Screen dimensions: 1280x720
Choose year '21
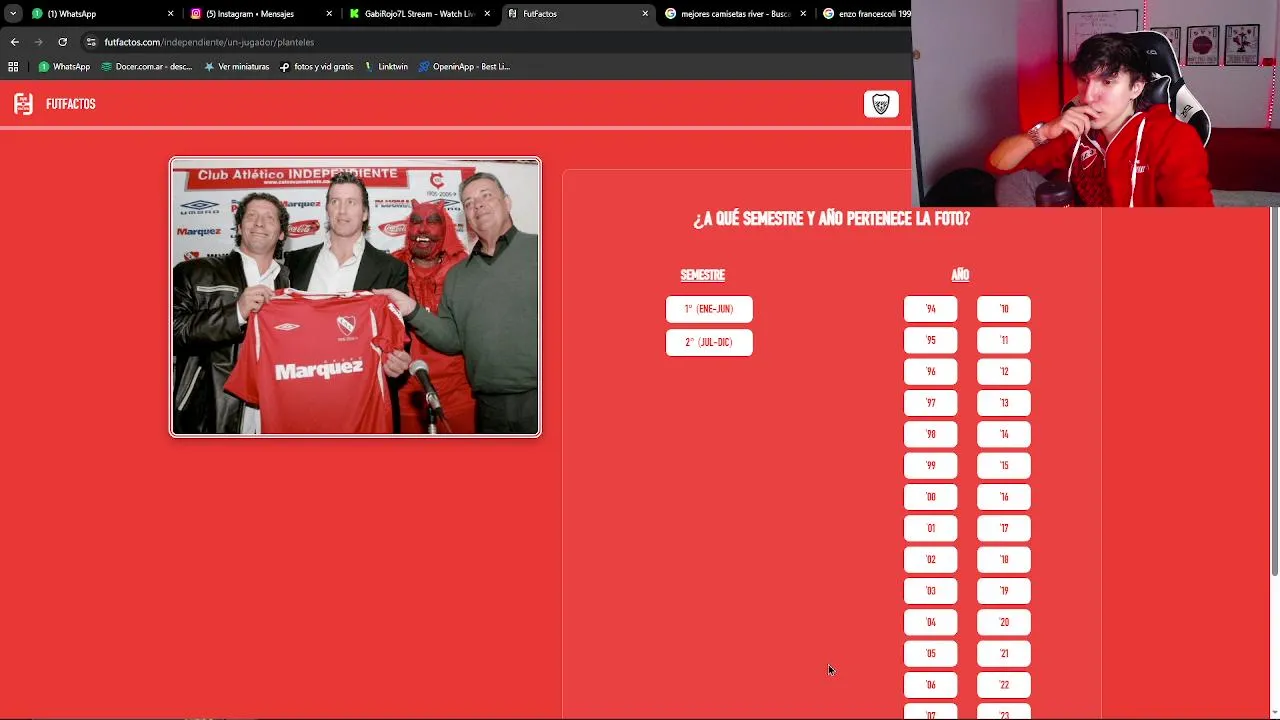click(x=1004, y=653)
